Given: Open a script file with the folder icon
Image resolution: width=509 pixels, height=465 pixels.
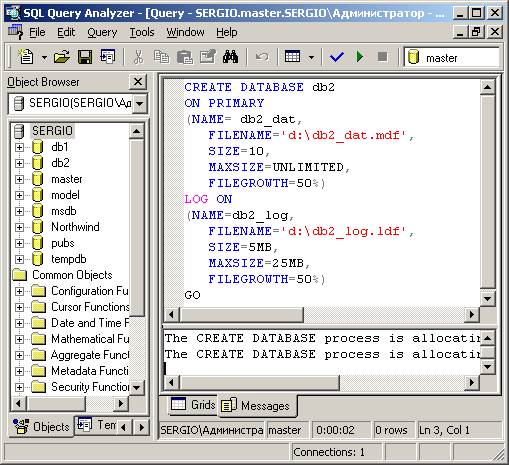Looking at the screenshot, I should point(62,57).
